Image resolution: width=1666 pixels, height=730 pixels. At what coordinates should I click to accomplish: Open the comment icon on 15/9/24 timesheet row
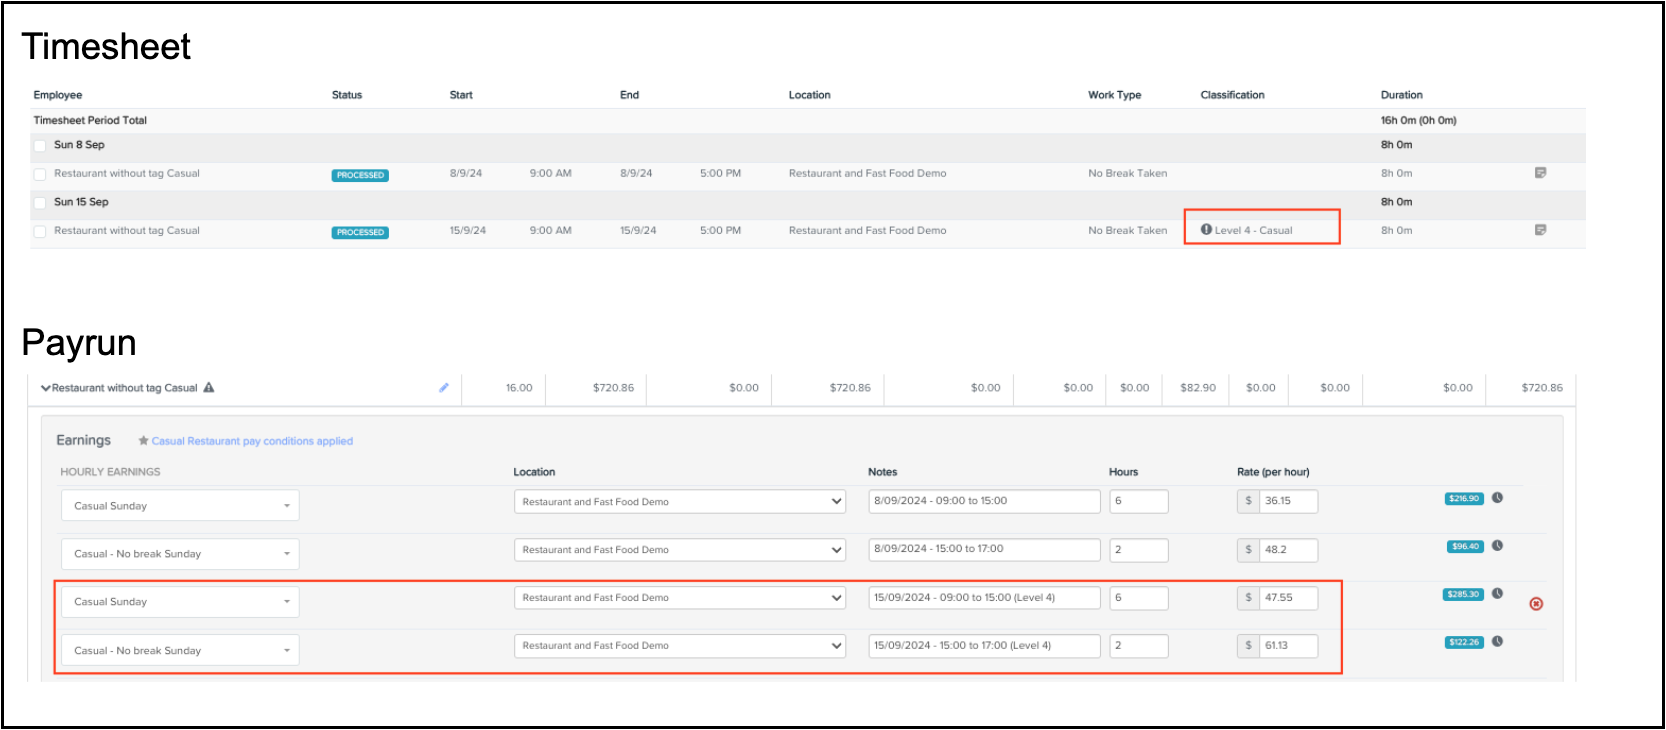click(1540, 230)
